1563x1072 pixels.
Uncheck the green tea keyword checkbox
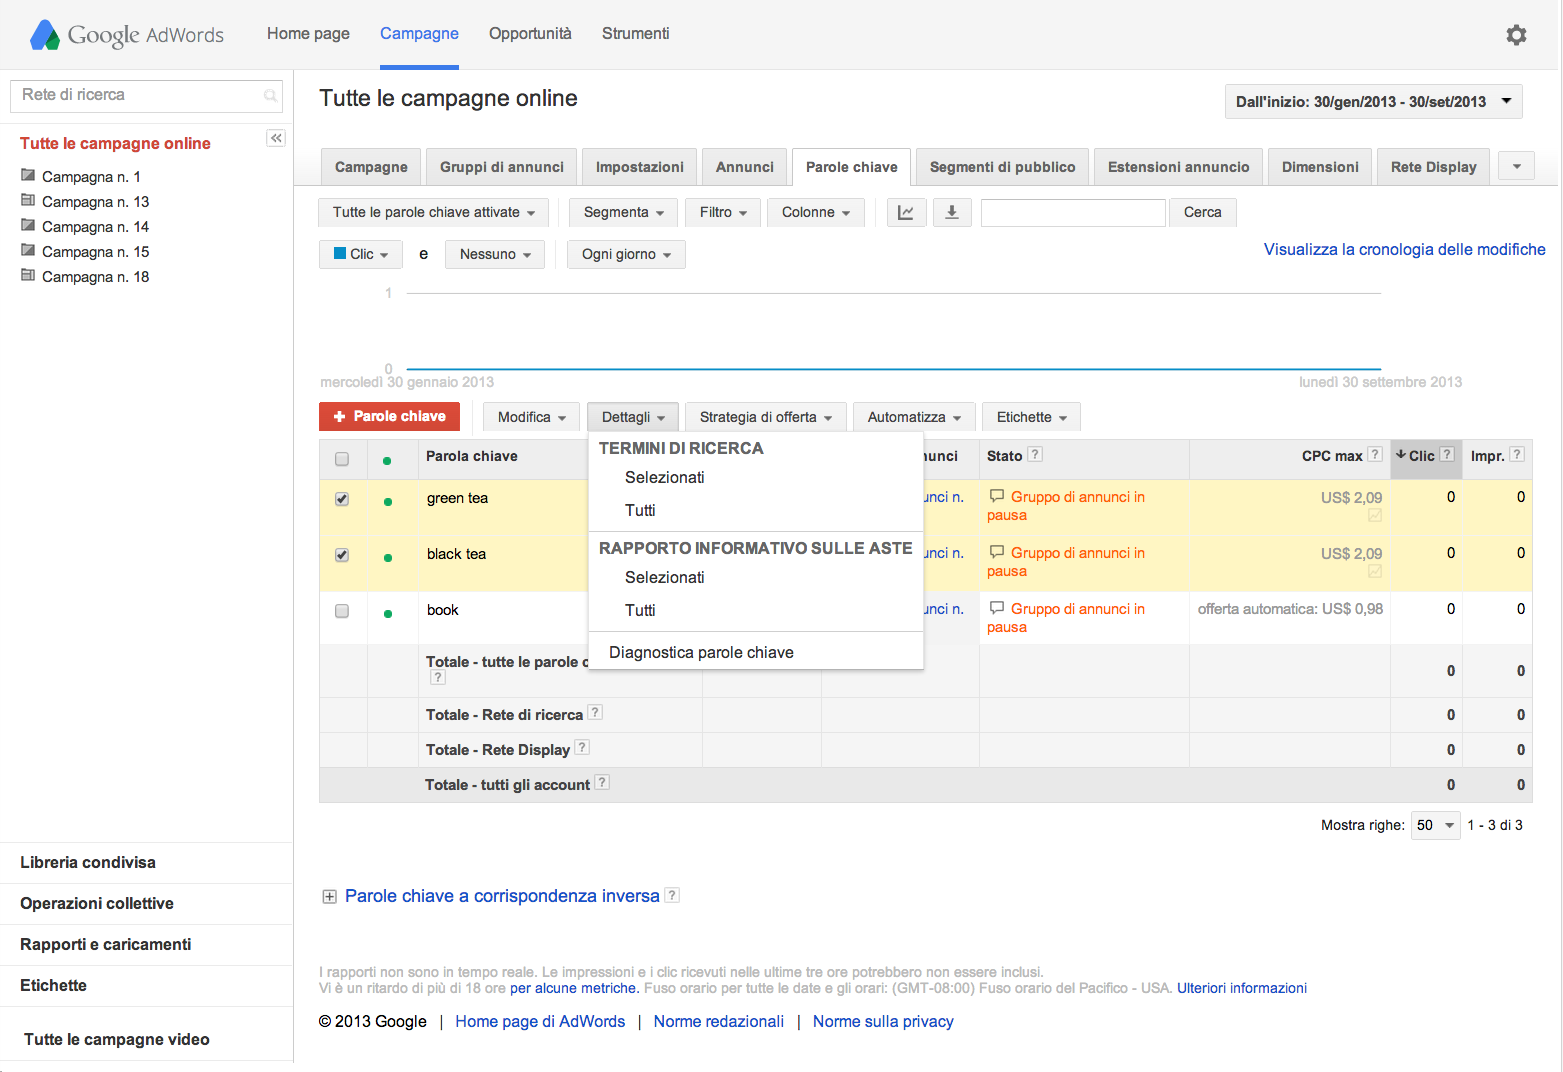pyautogui.click(x=342, y=499)
